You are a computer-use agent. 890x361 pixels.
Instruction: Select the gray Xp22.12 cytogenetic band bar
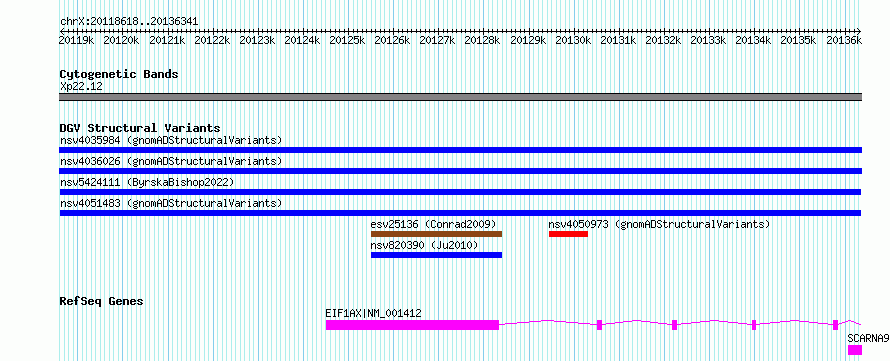(460, 97)
